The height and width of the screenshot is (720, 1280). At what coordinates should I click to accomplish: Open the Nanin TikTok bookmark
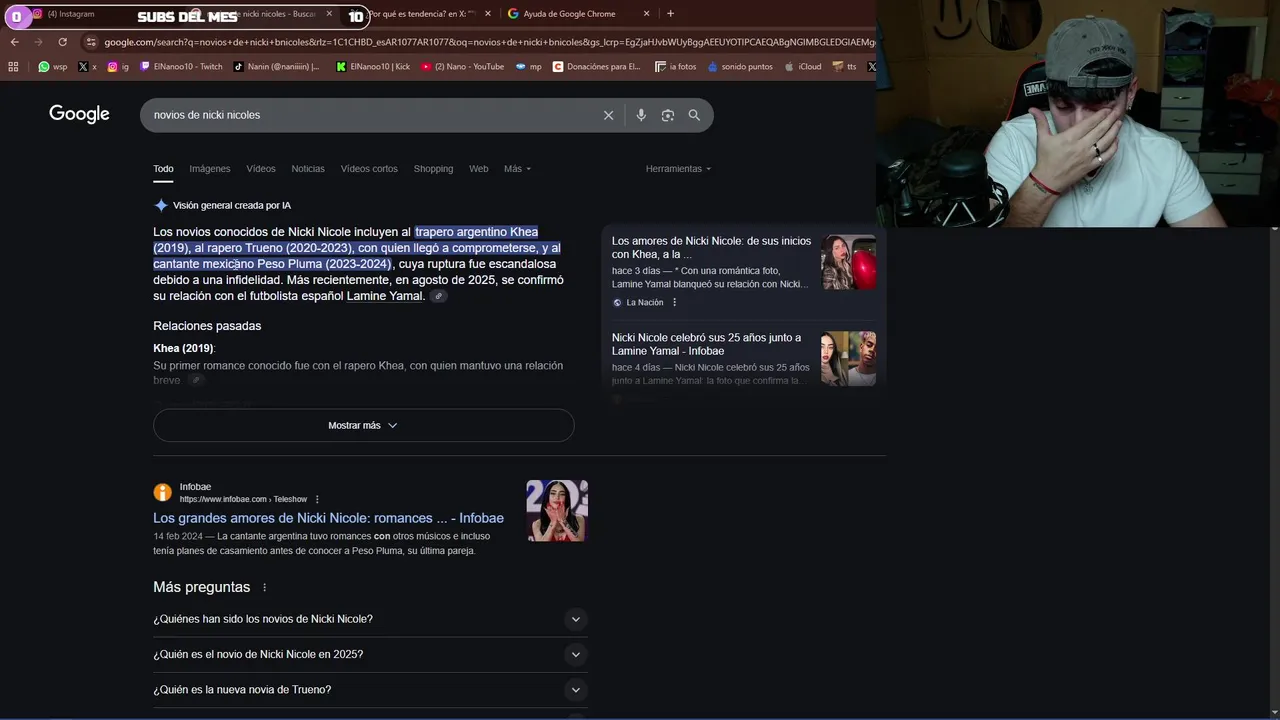pyautogui.click(x=276, y=67)
